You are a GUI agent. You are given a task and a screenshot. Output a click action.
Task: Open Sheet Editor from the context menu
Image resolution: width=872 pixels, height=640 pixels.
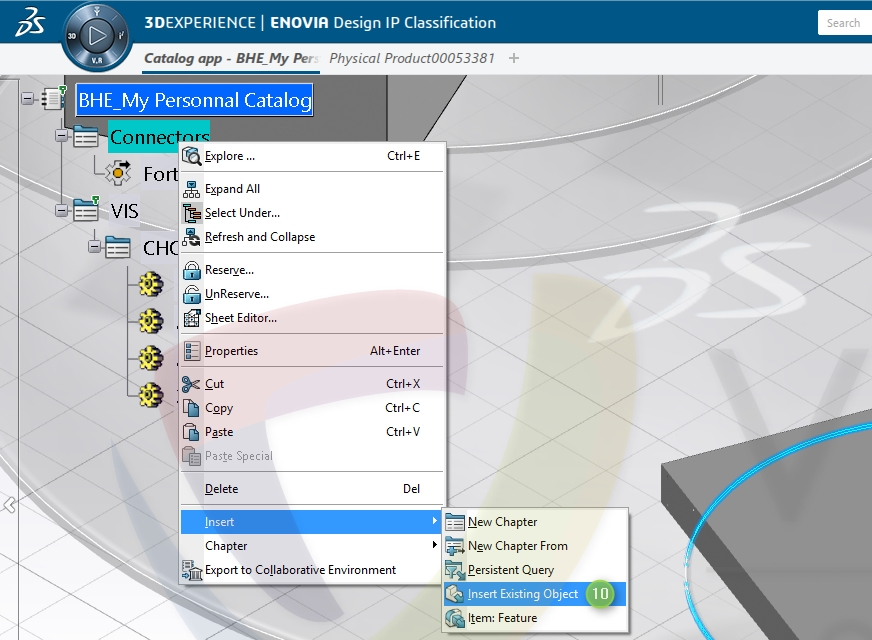coord(312,318)
